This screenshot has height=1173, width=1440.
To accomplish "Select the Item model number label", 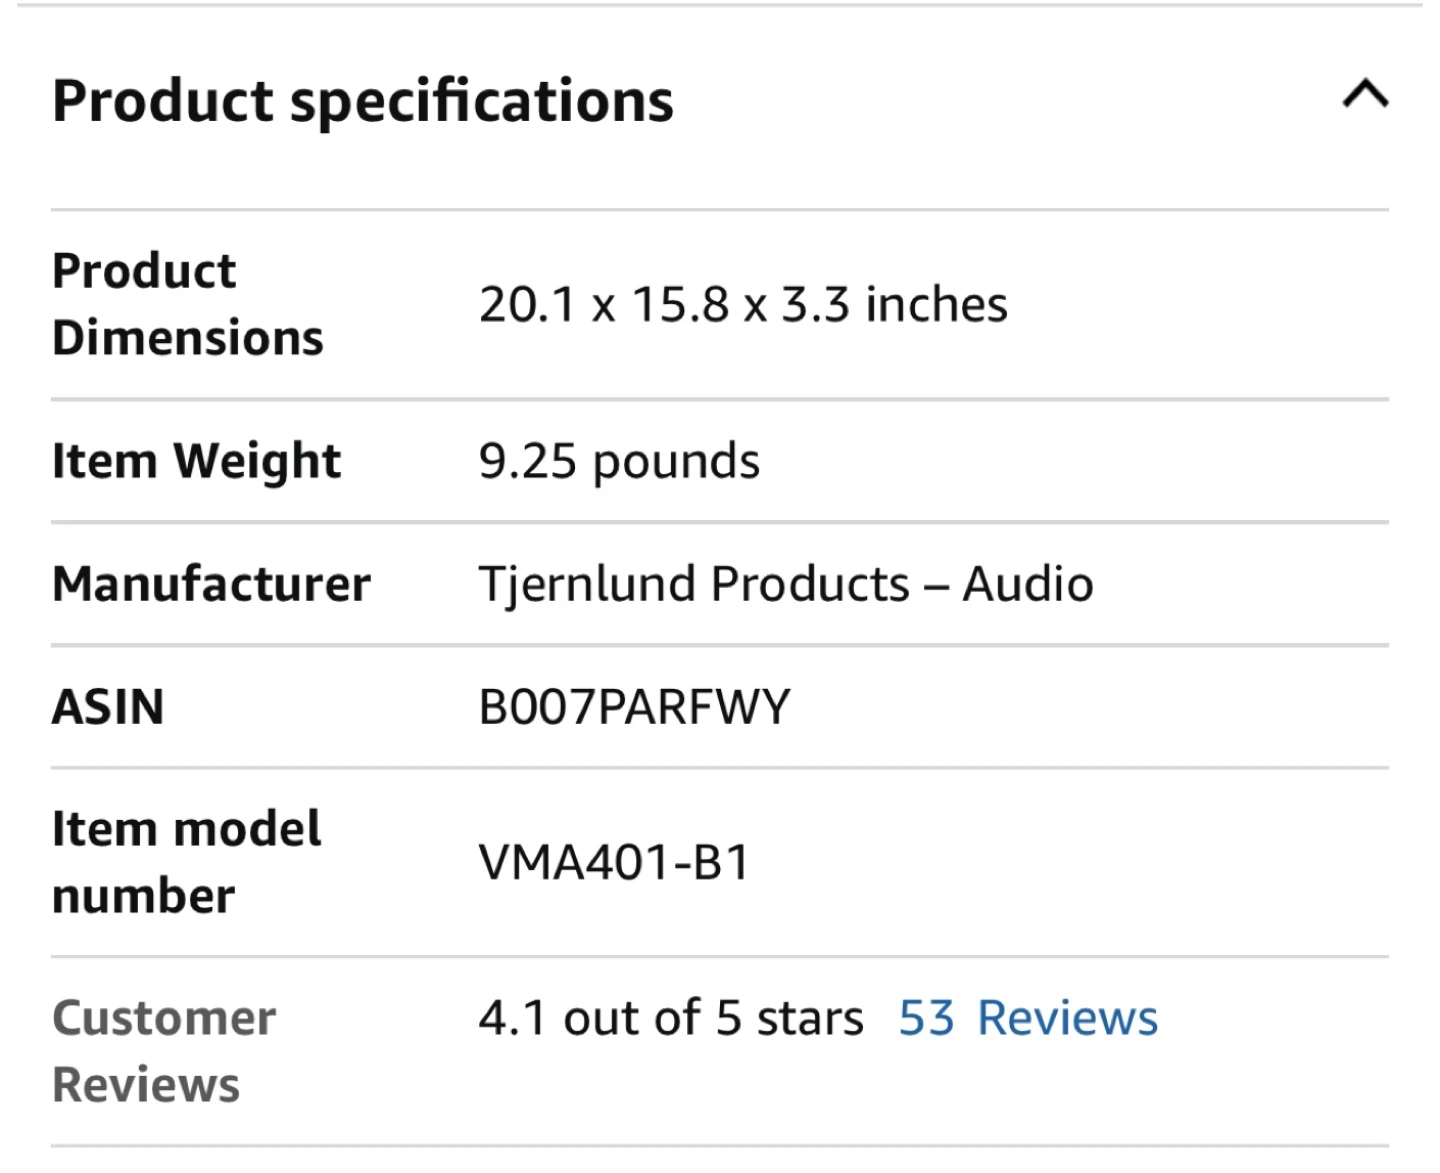I will 186,862.
